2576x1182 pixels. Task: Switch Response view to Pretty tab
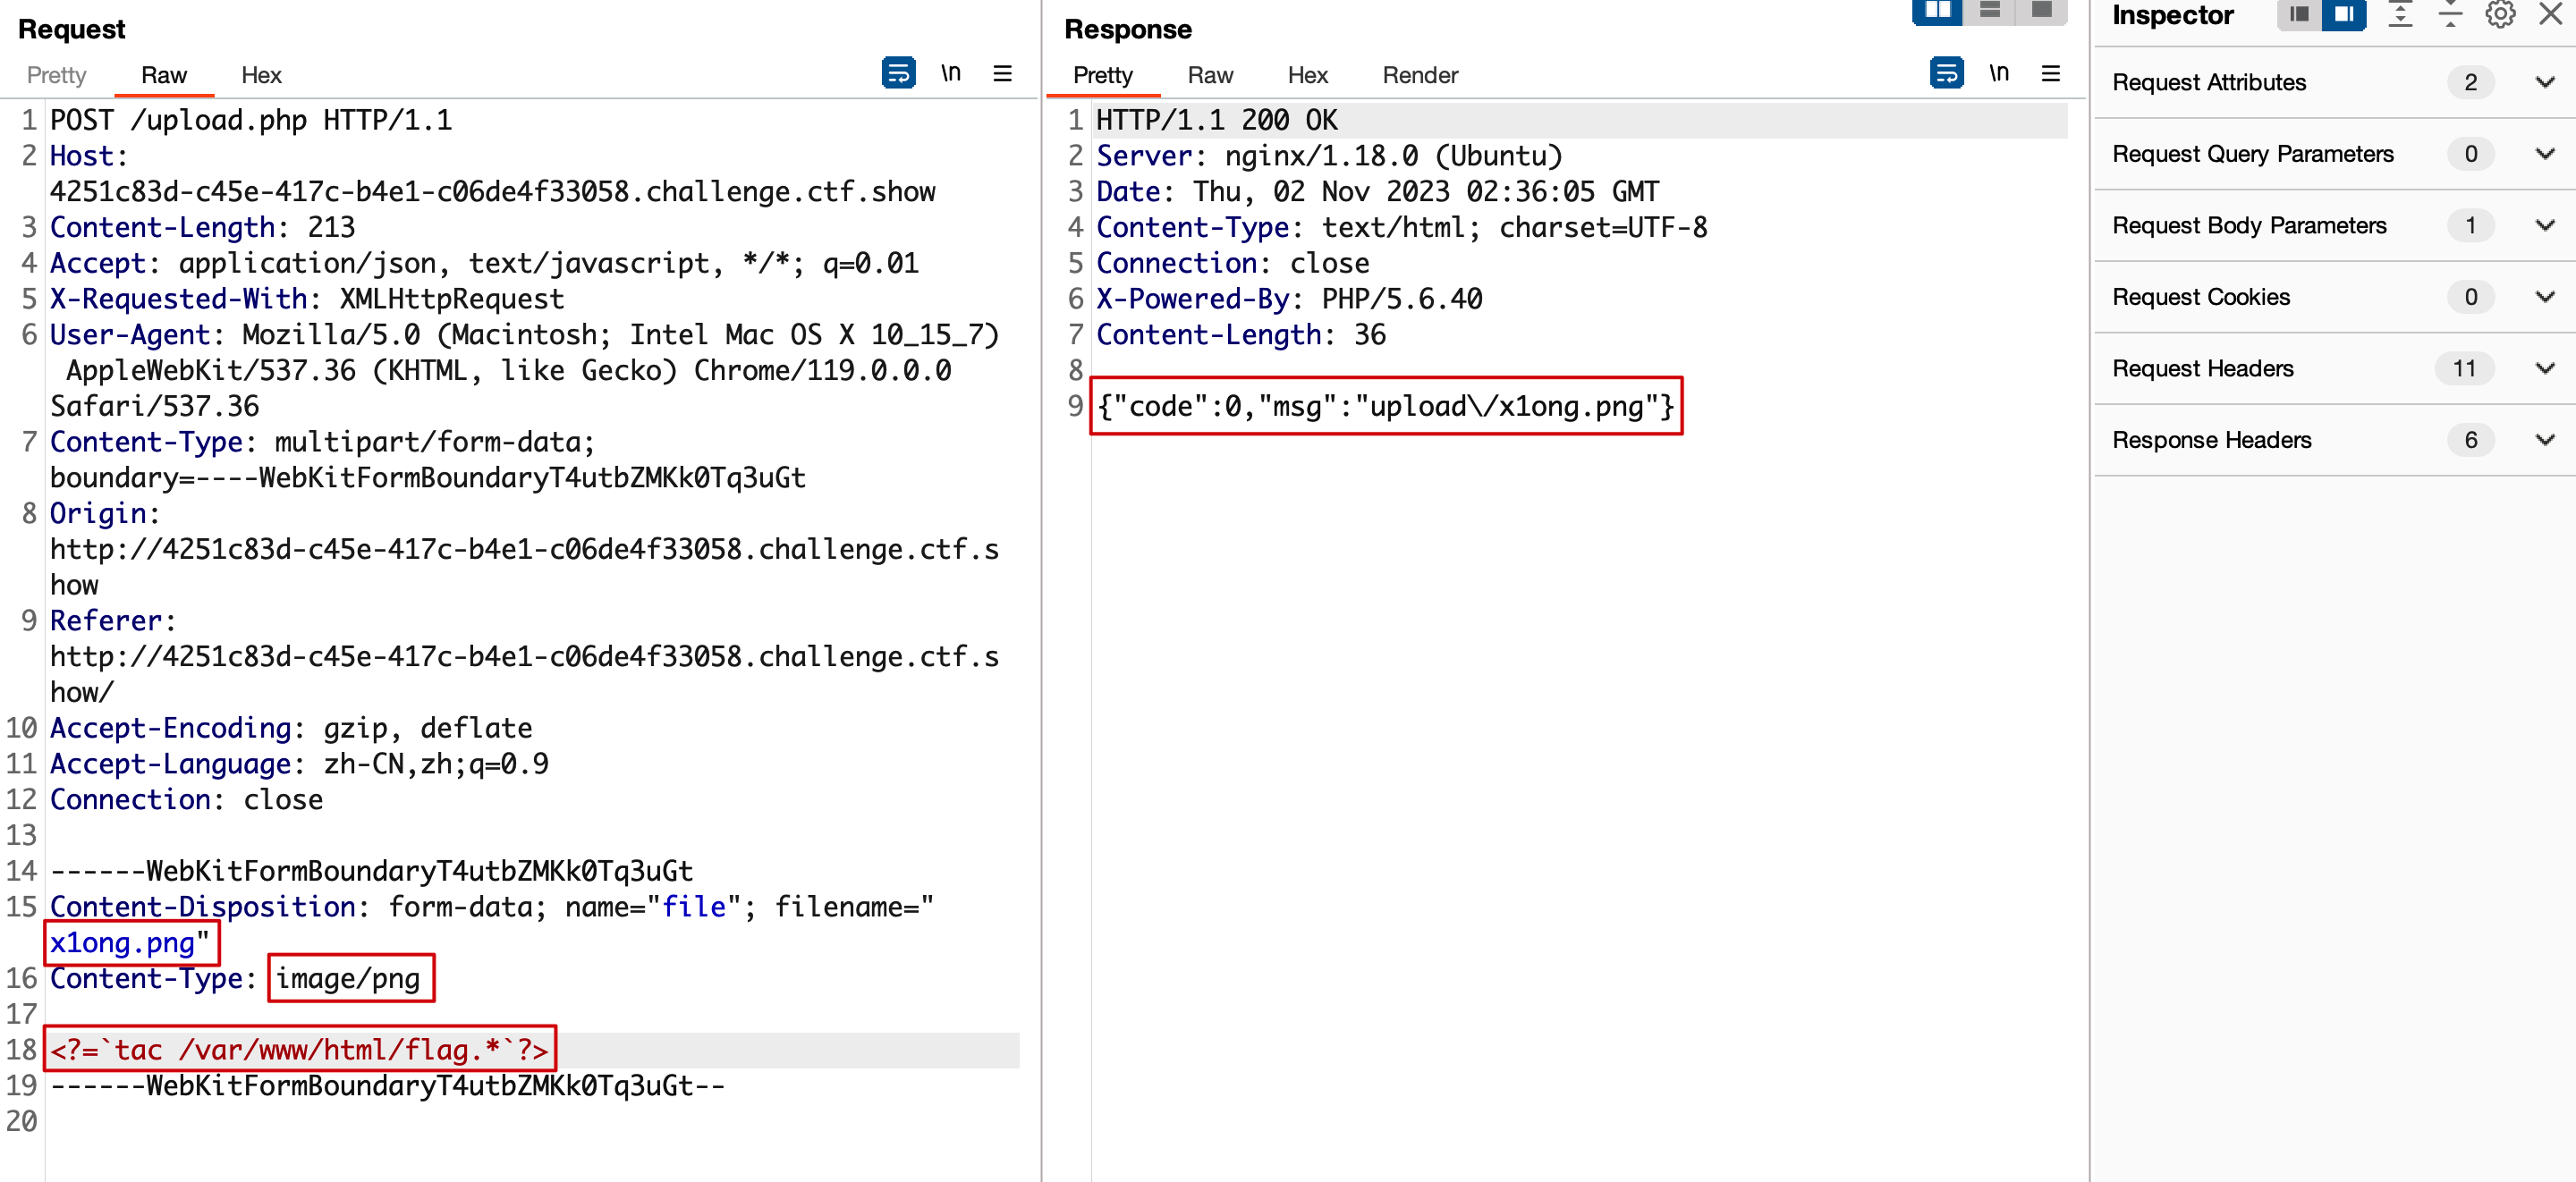(x=1103, y=75)
